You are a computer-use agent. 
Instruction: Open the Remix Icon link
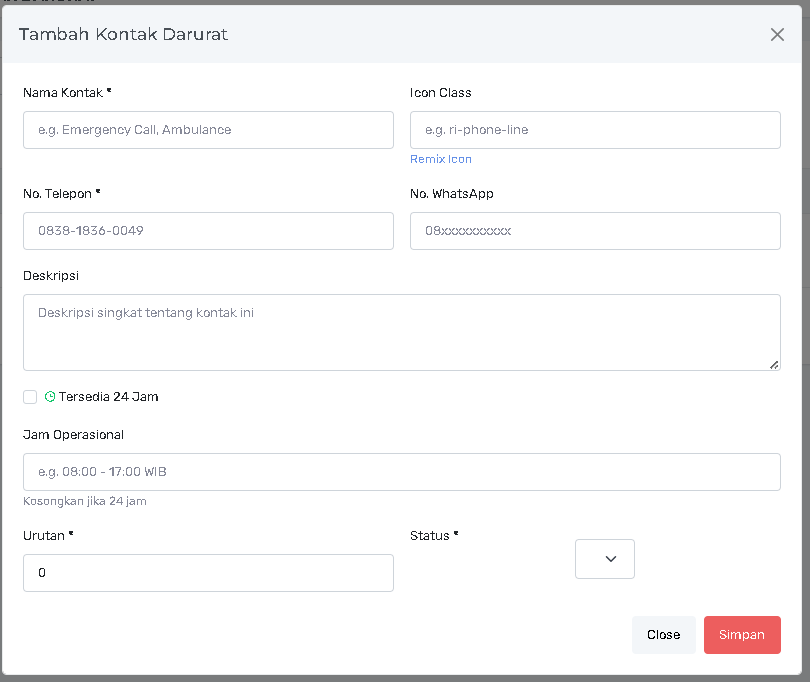coord(440,159)
